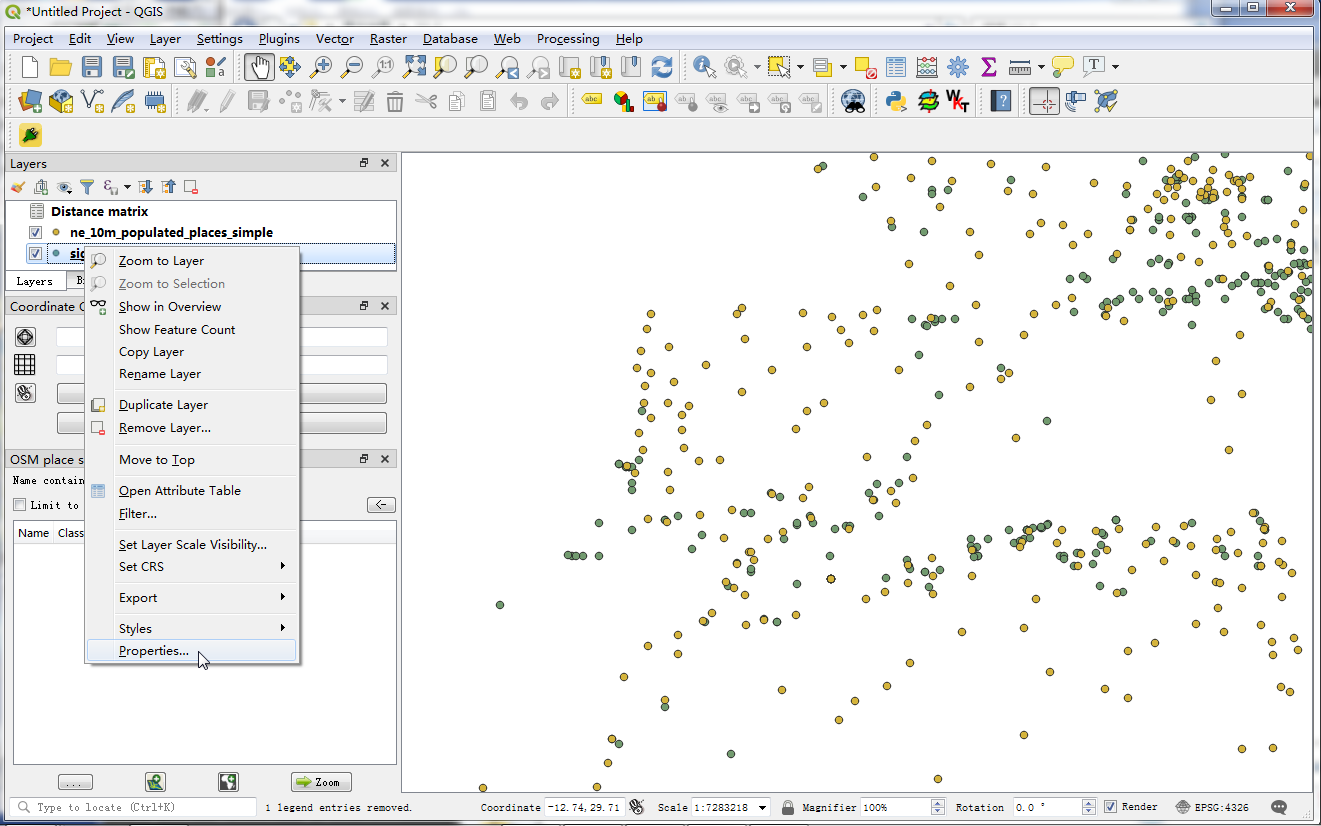This screenshot has height=826, width=1321.
Task: Increase Magnifier value with up arrow
Action: click(x=937, y=803)
